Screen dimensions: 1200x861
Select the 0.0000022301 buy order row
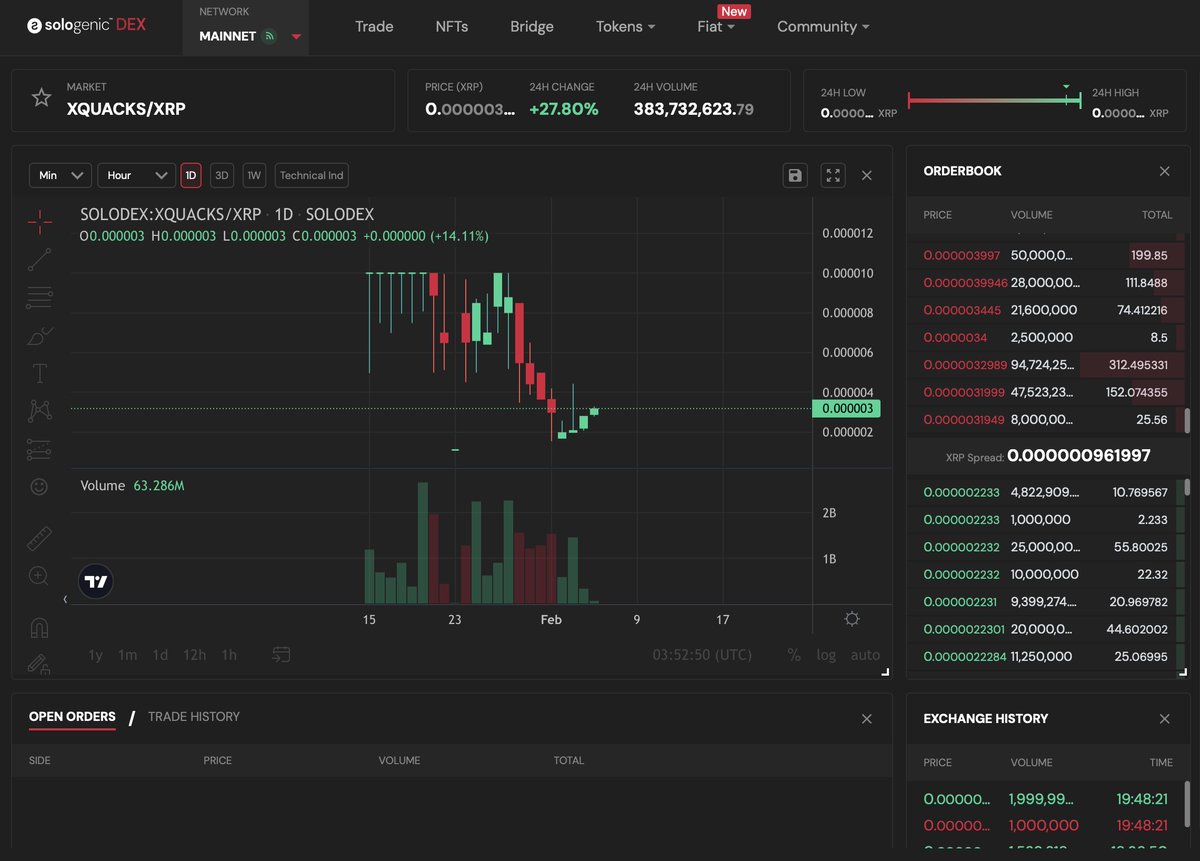point(1045,629)
